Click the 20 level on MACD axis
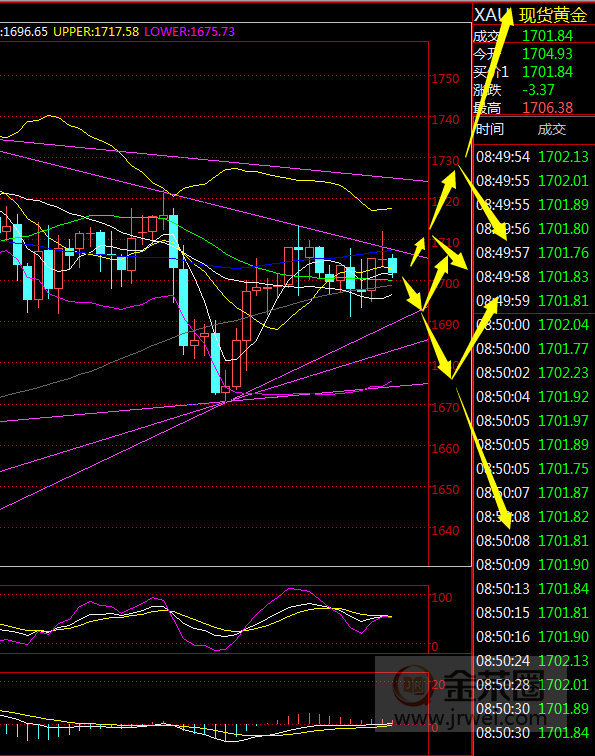595x756 pixels. 438,685
